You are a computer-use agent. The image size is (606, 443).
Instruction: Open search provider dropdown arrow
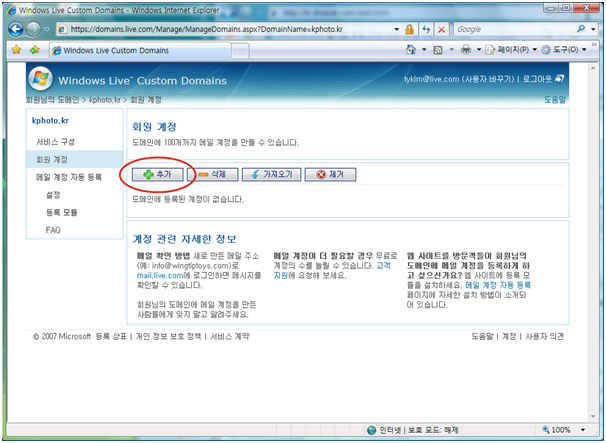pyautogui.click(x=593, y=29)
